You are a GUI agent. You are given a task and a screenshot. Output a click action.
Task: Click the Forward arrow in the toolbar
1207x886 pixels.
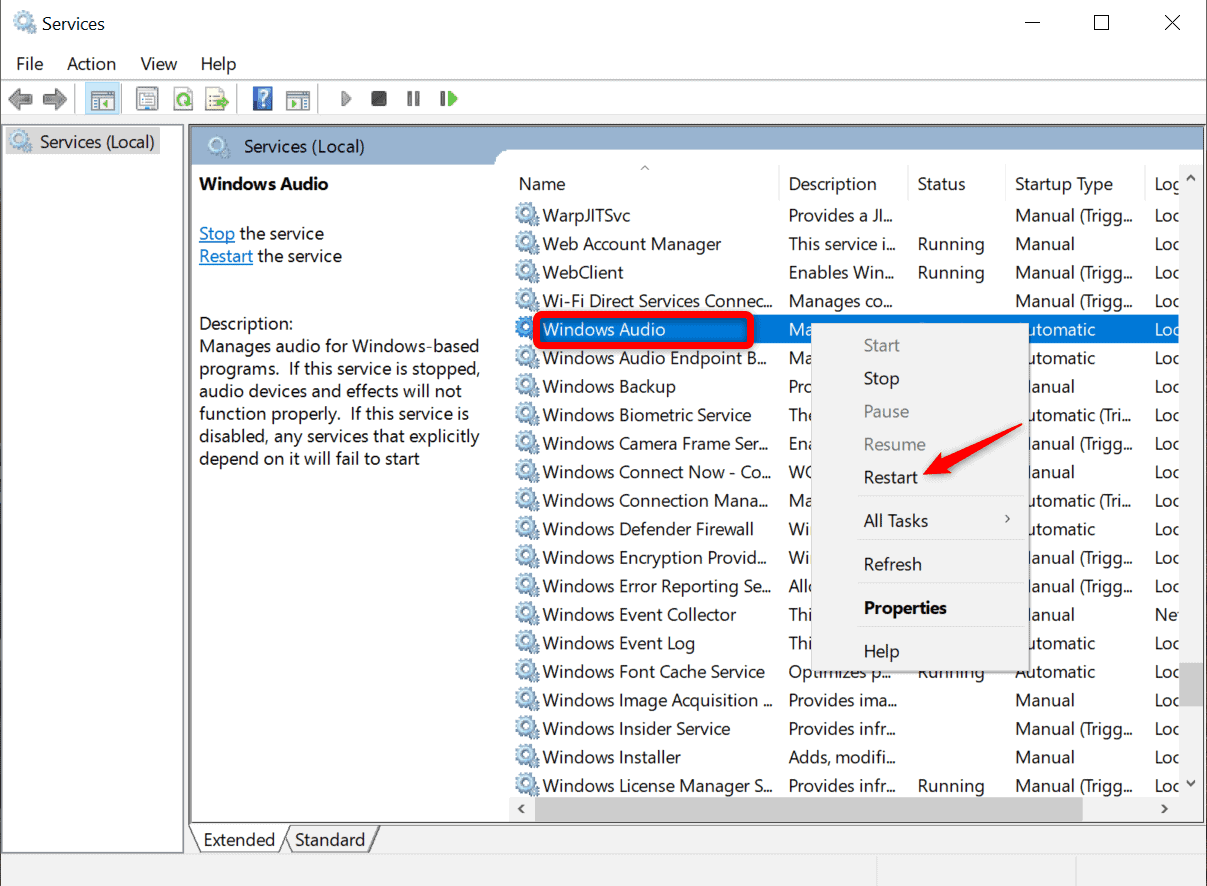[x=55, y=99]
